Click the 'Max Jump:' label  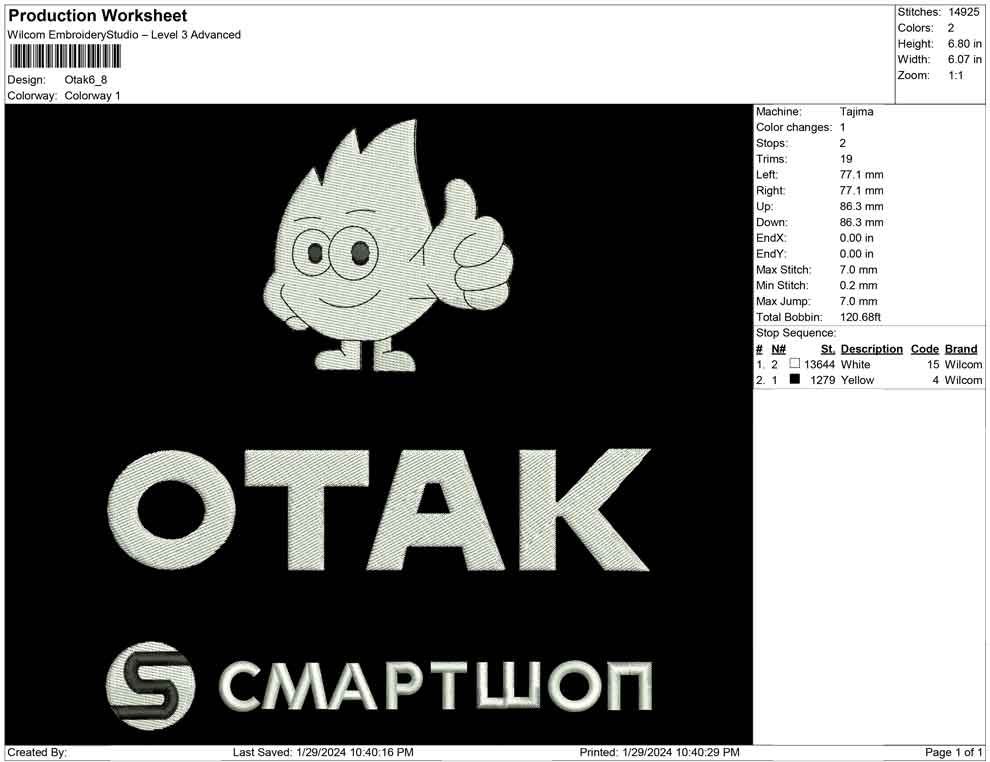tap(784, 301)
